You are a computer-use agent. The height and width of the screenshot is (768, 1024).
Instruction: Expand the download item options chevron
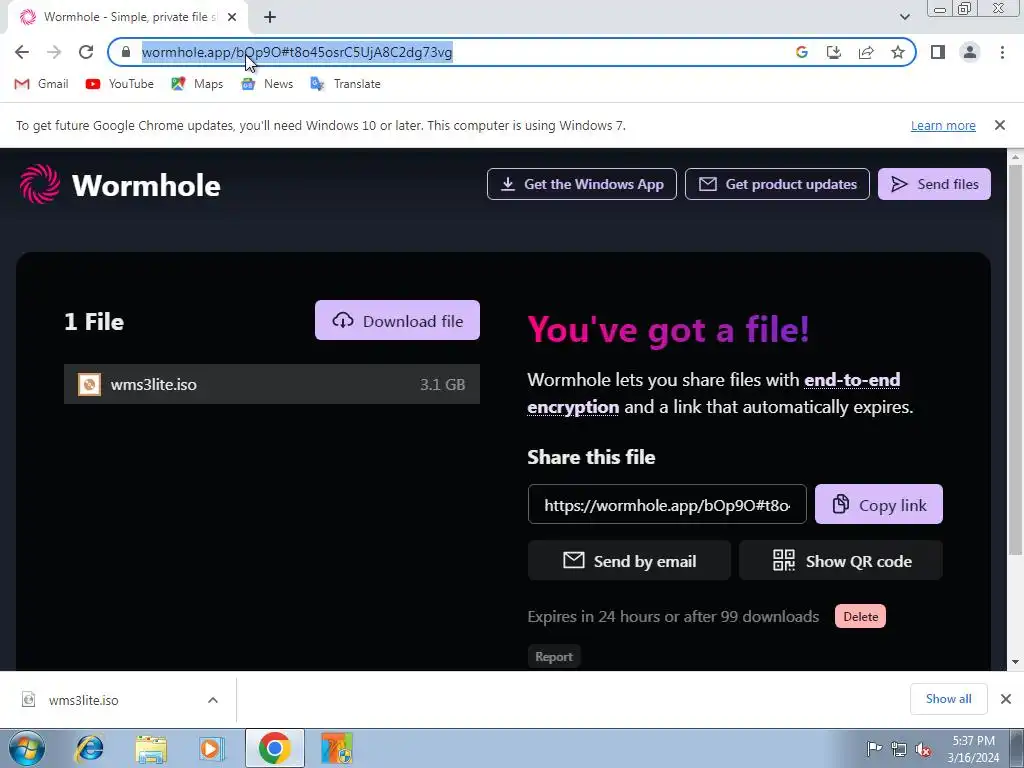coord(213,700)
